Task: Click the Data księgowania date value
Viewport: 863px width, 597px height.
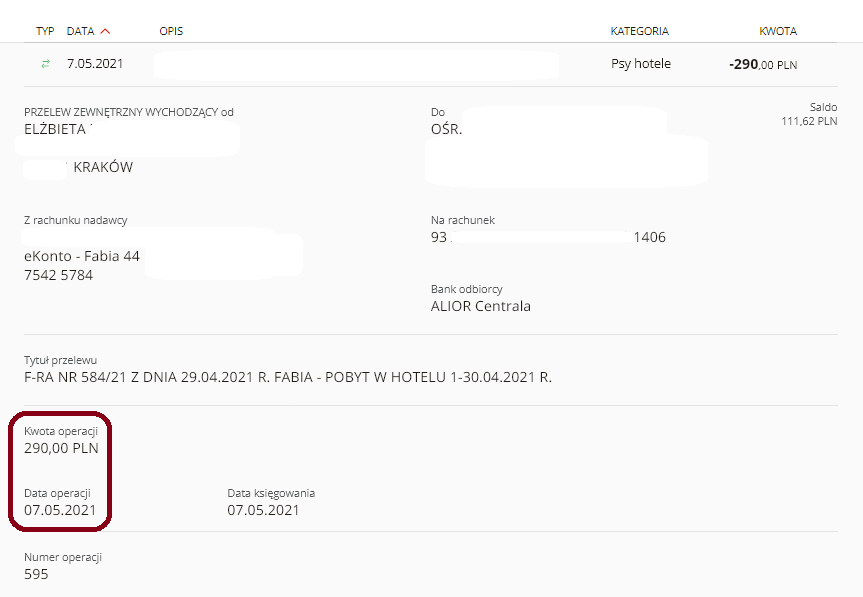Action: pyautogui.click(x=263, y=511)
